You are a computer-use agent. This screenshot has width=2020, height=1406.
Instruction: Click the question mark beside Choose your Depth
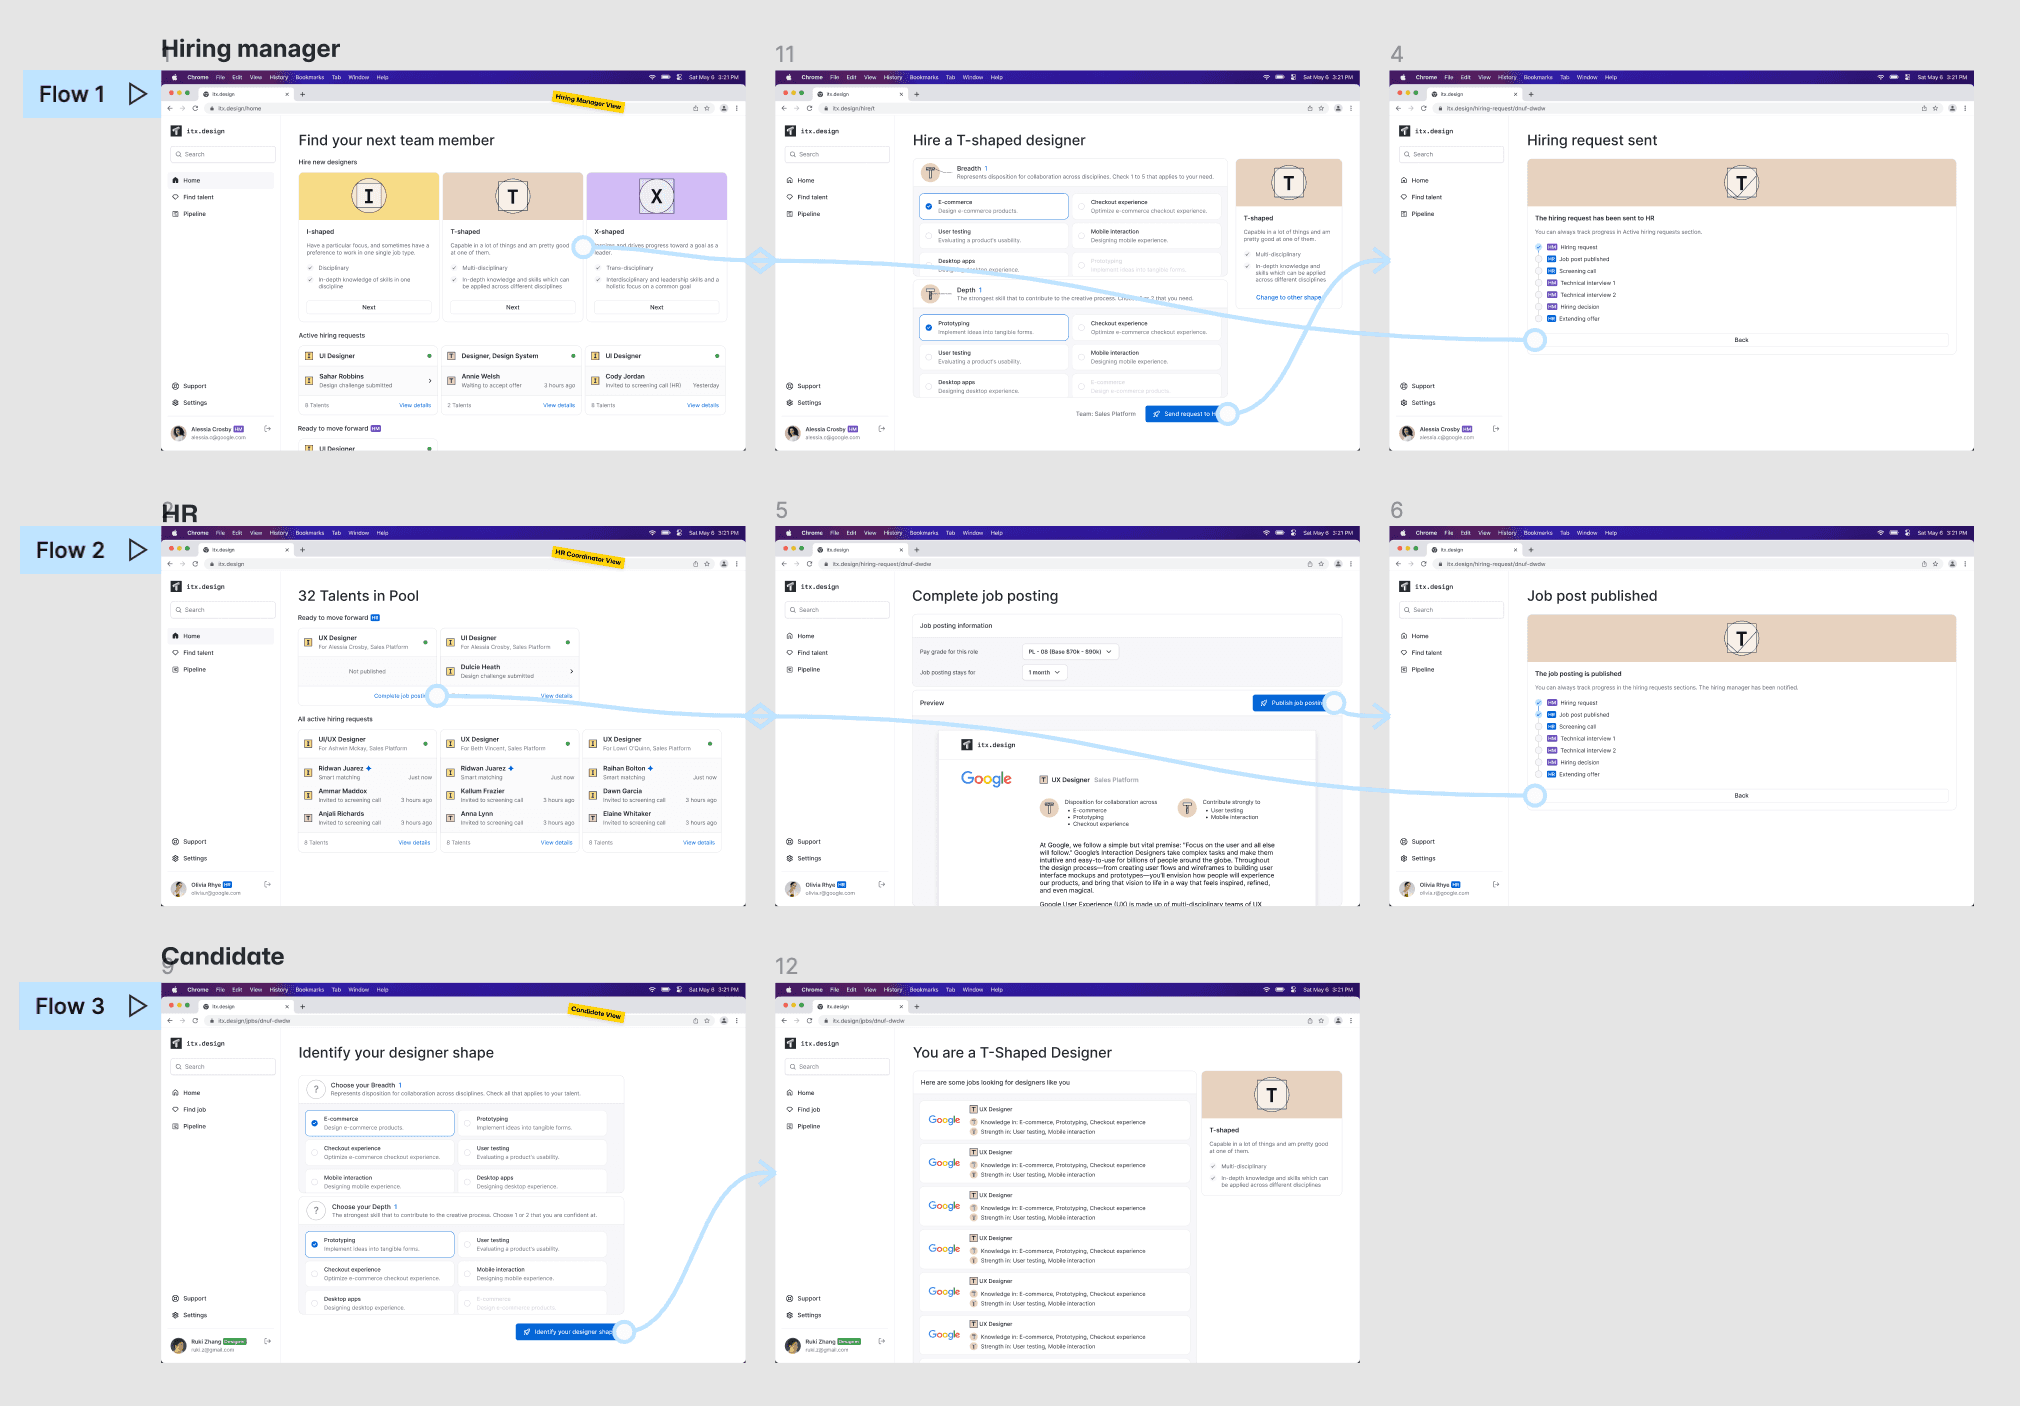tap(316, 1210)
